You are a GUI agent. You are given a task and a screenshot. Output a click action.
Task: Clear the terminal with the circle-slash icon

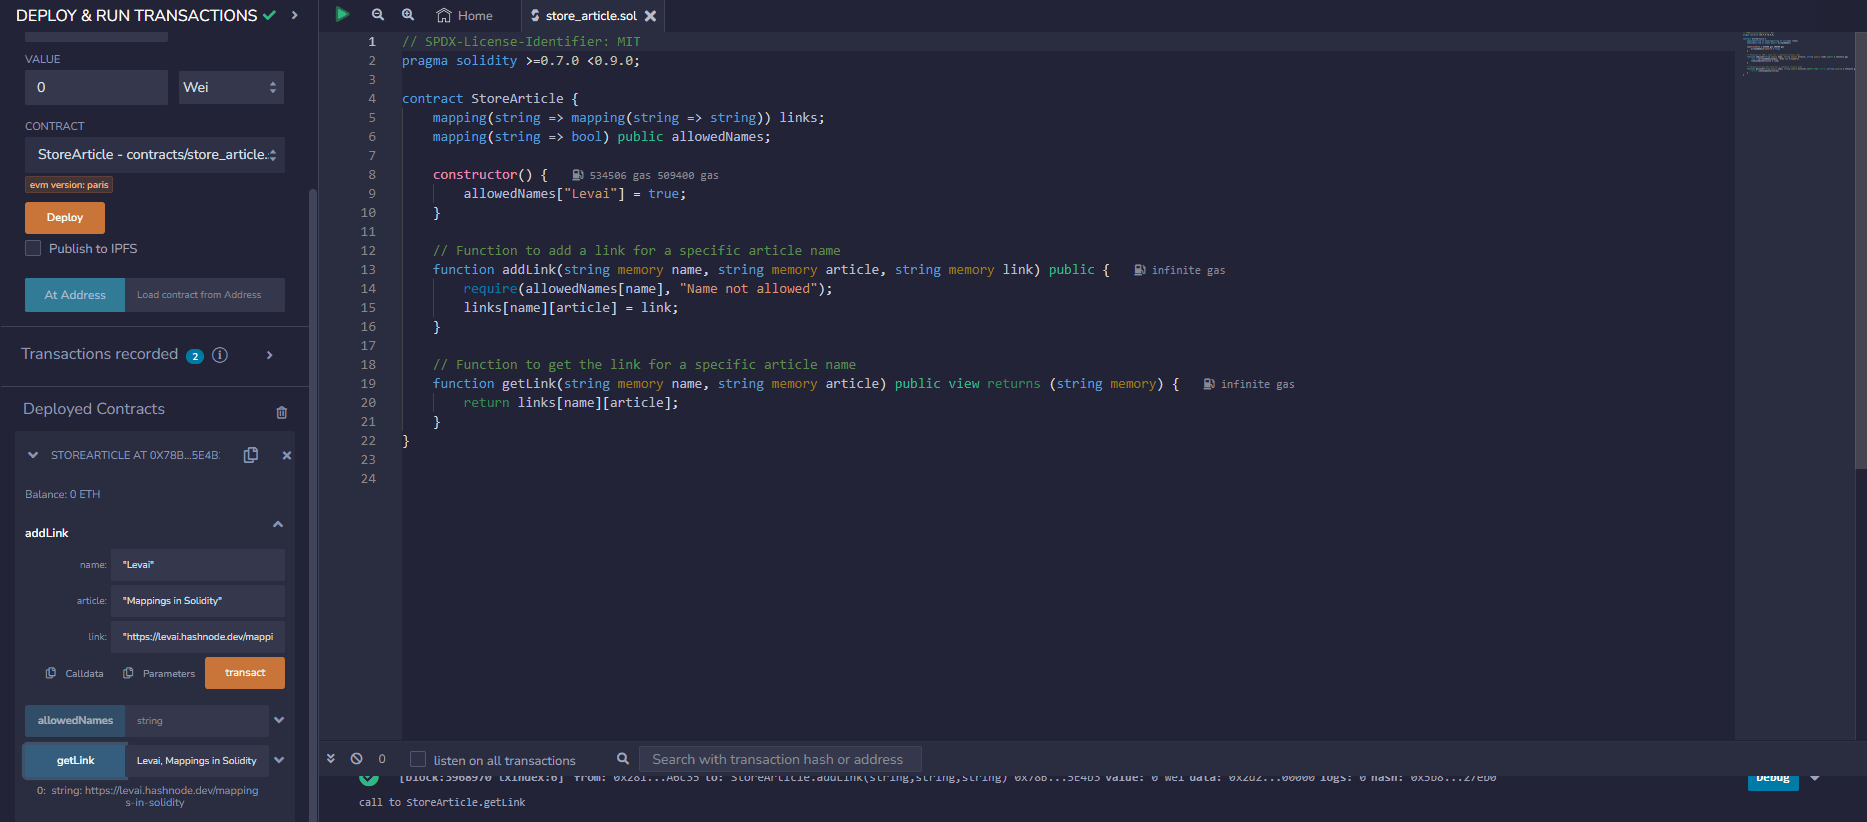[x=356, y=759]
